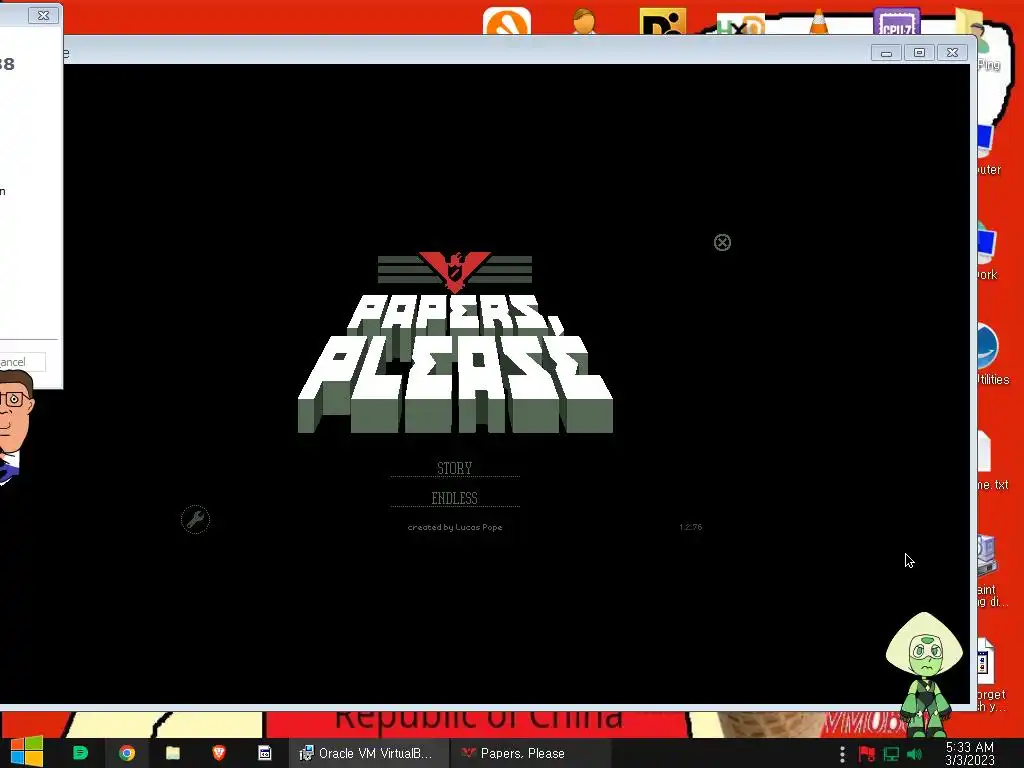This screenshot has width=1024, height=768.
Task: Select the orange circle desktop icon
Action: (507, 22)
